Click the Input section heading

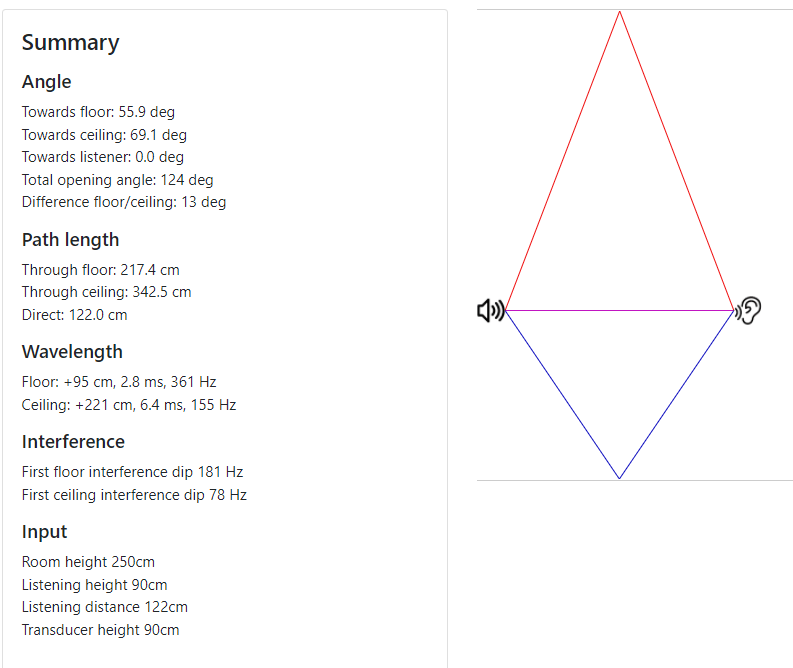pos(45,532)
